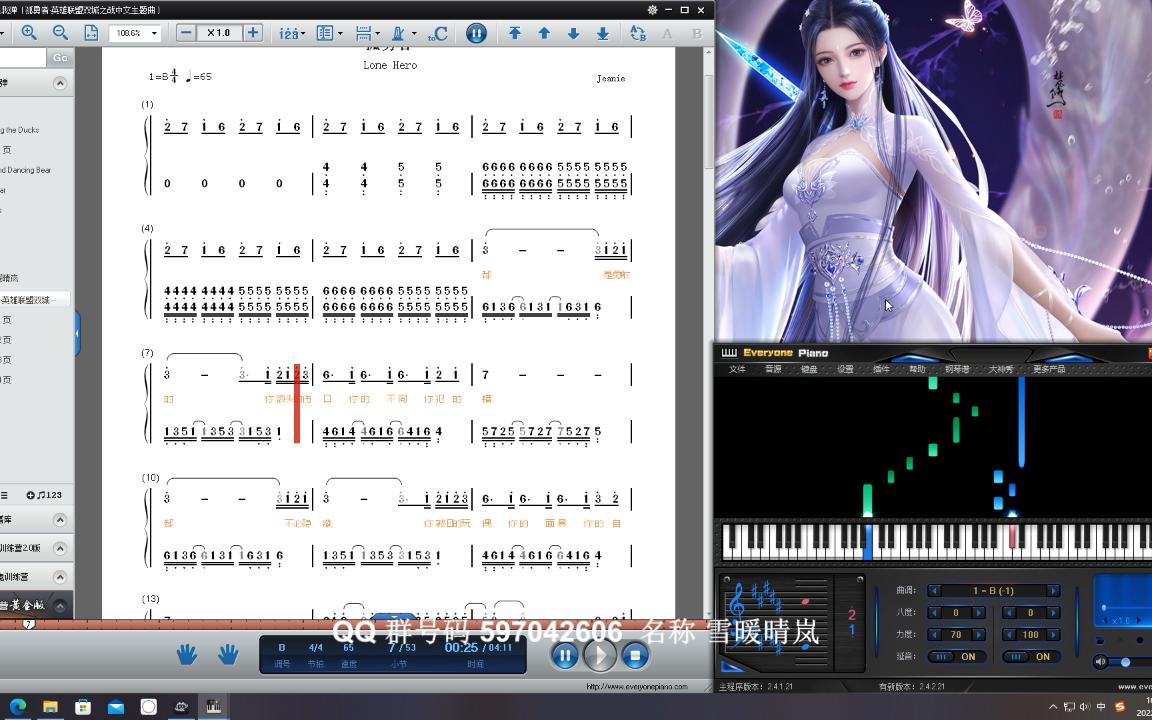Jump to the first page using top arrow icon

(x=515, y=32)
